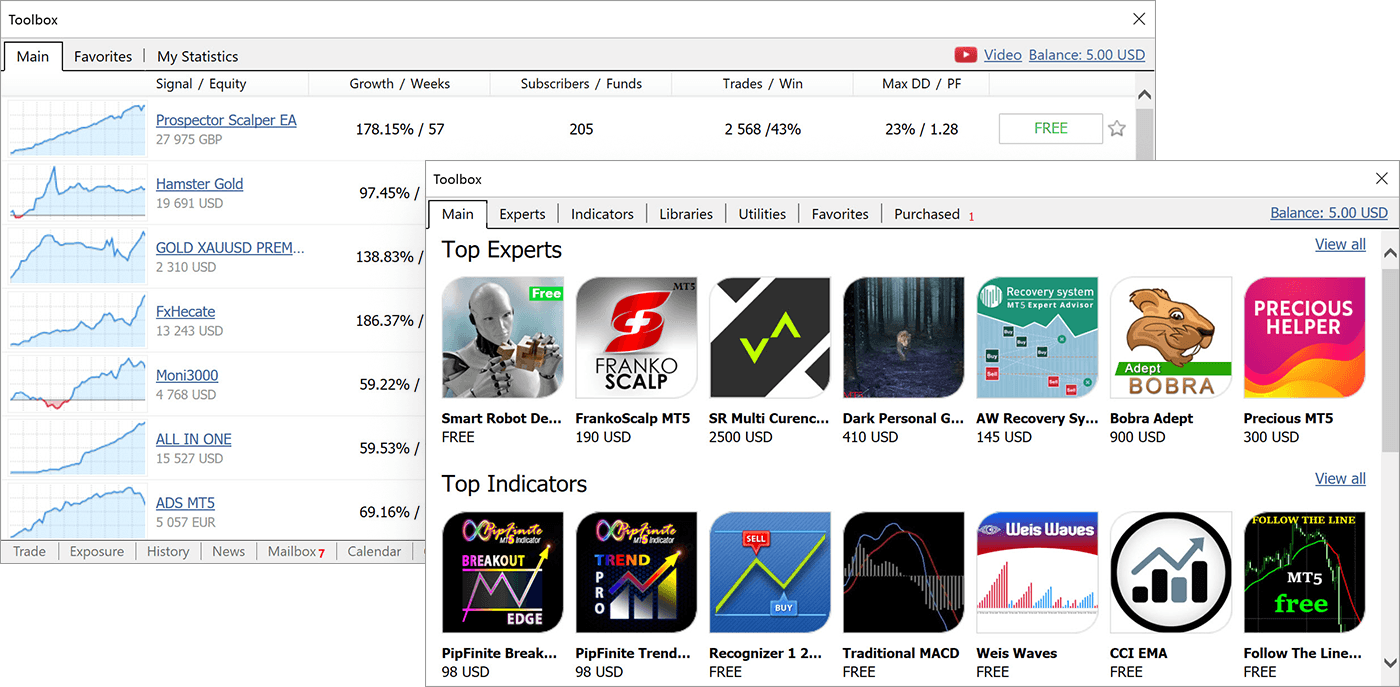1400x687 pixels.
Task: Select the CCI EMA indicator icon
Action: tap(1170, 573)
